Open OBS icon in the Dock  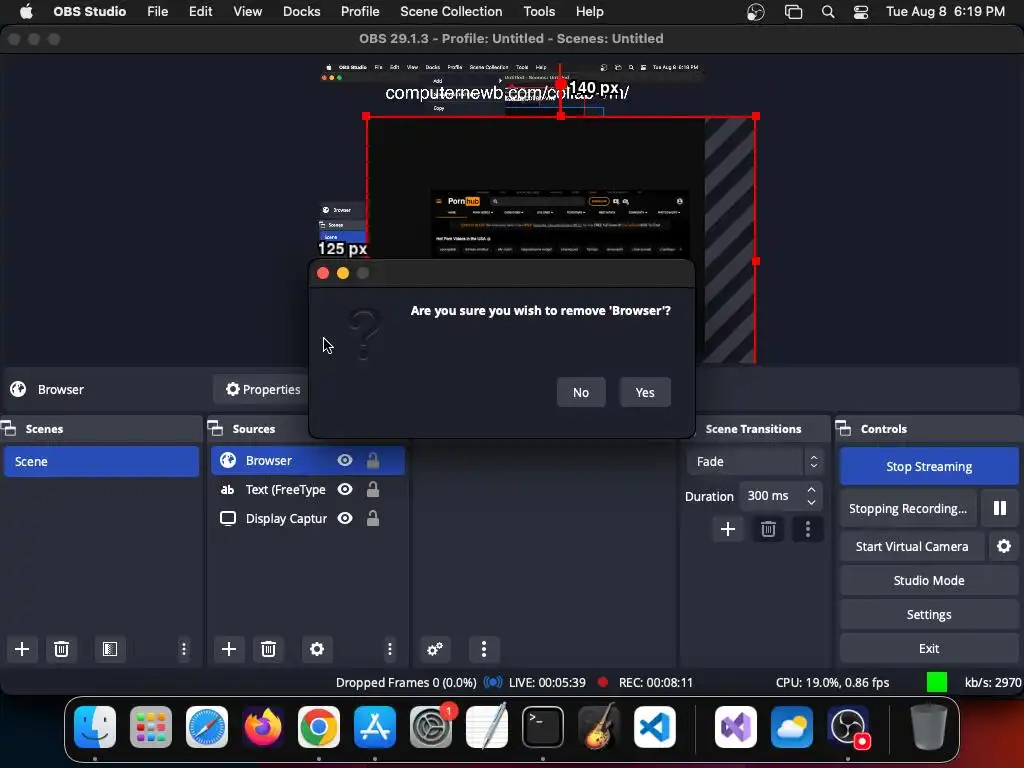(848, 727)
